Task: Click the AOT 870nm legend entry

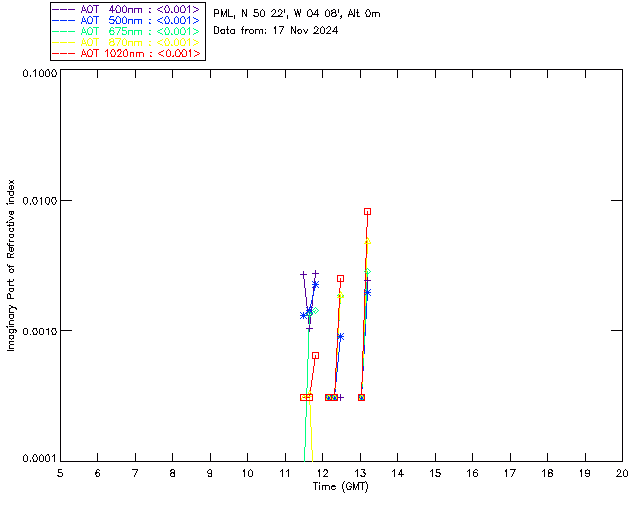Action: click(128, 42)
